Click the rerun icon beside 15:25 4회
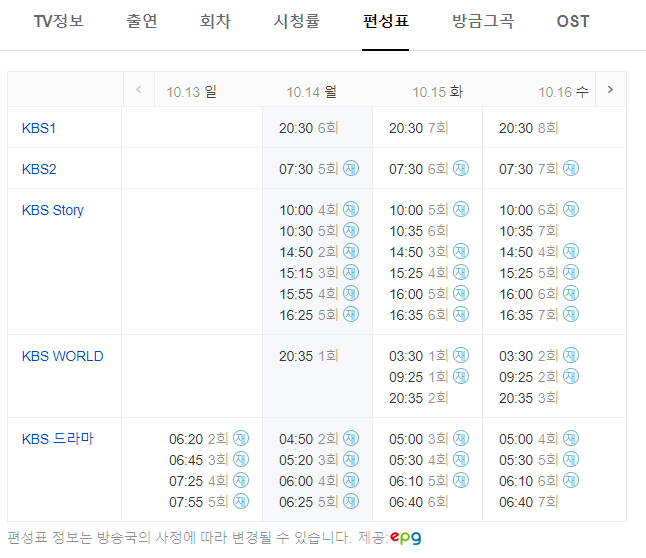646x558 pixels. [461, 272]
